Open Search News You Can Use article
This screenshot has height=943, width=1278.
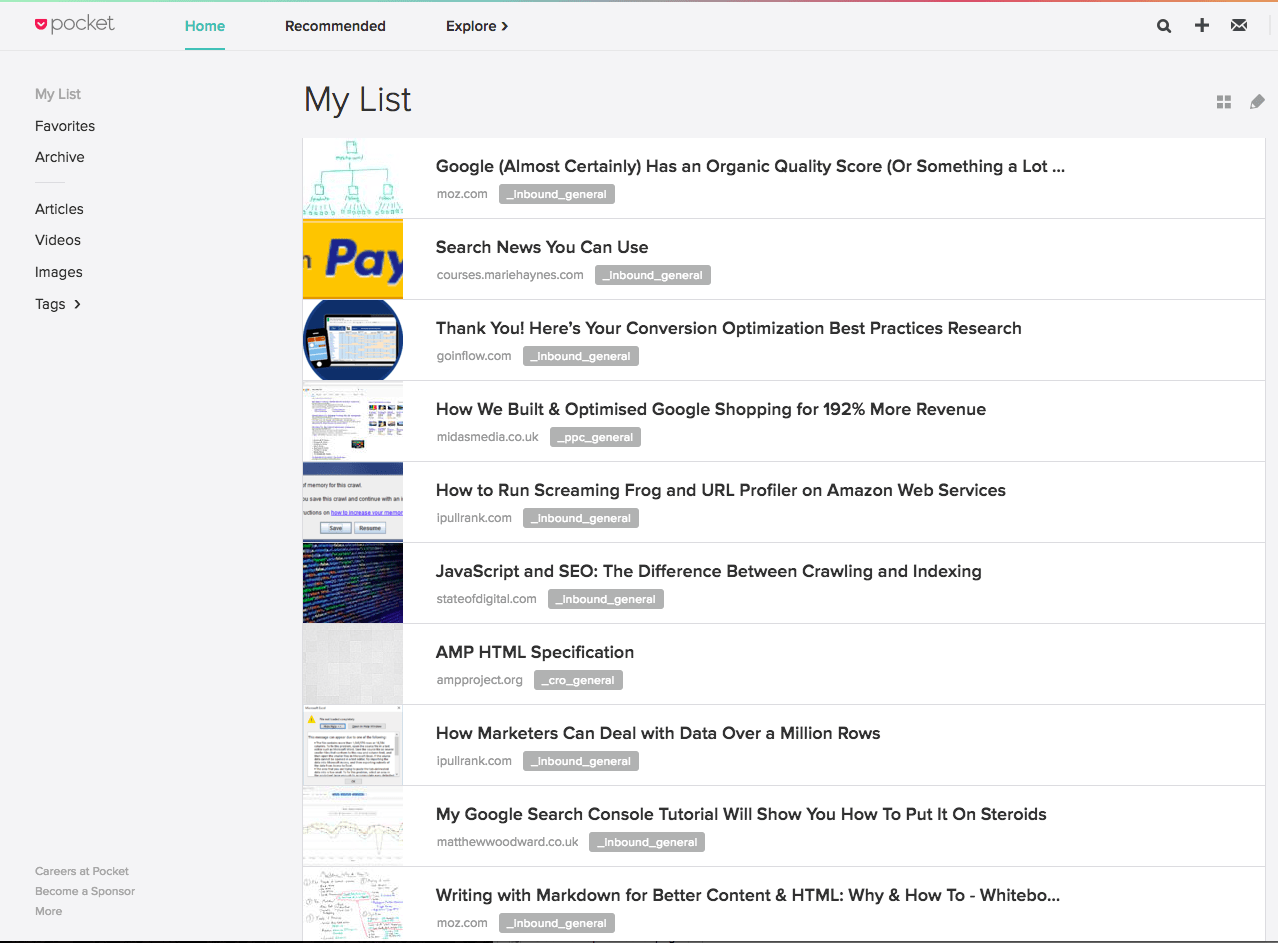[542, 247]
